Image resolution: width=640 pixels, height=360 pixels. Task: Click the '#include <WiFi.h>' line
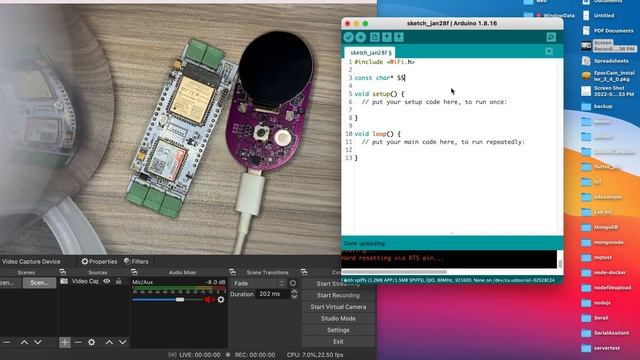click(384, 62)
